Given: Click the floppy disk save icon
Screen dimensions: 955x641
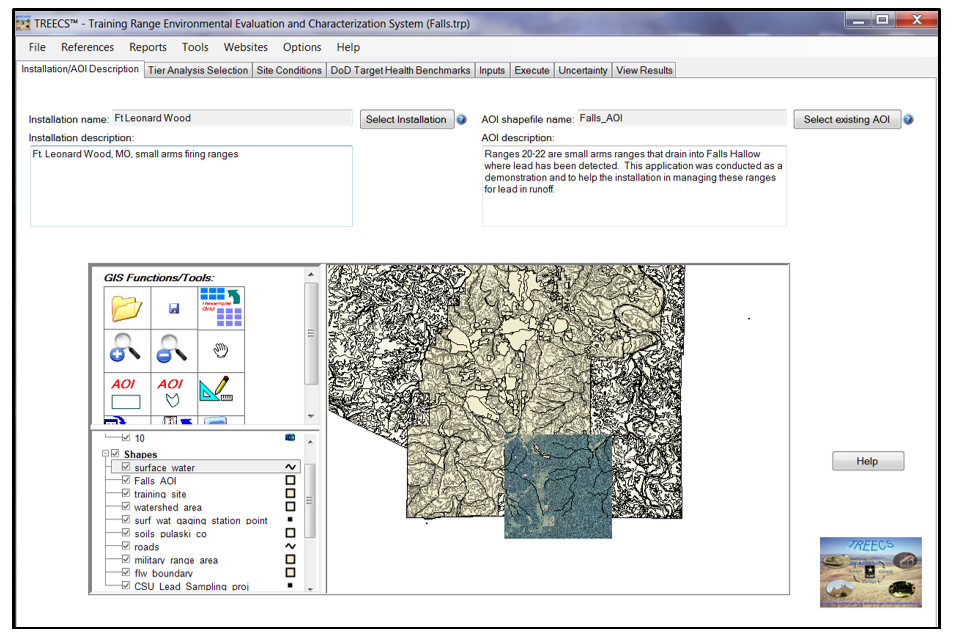Looking at the screenshot, I should [x=174, y=308].
